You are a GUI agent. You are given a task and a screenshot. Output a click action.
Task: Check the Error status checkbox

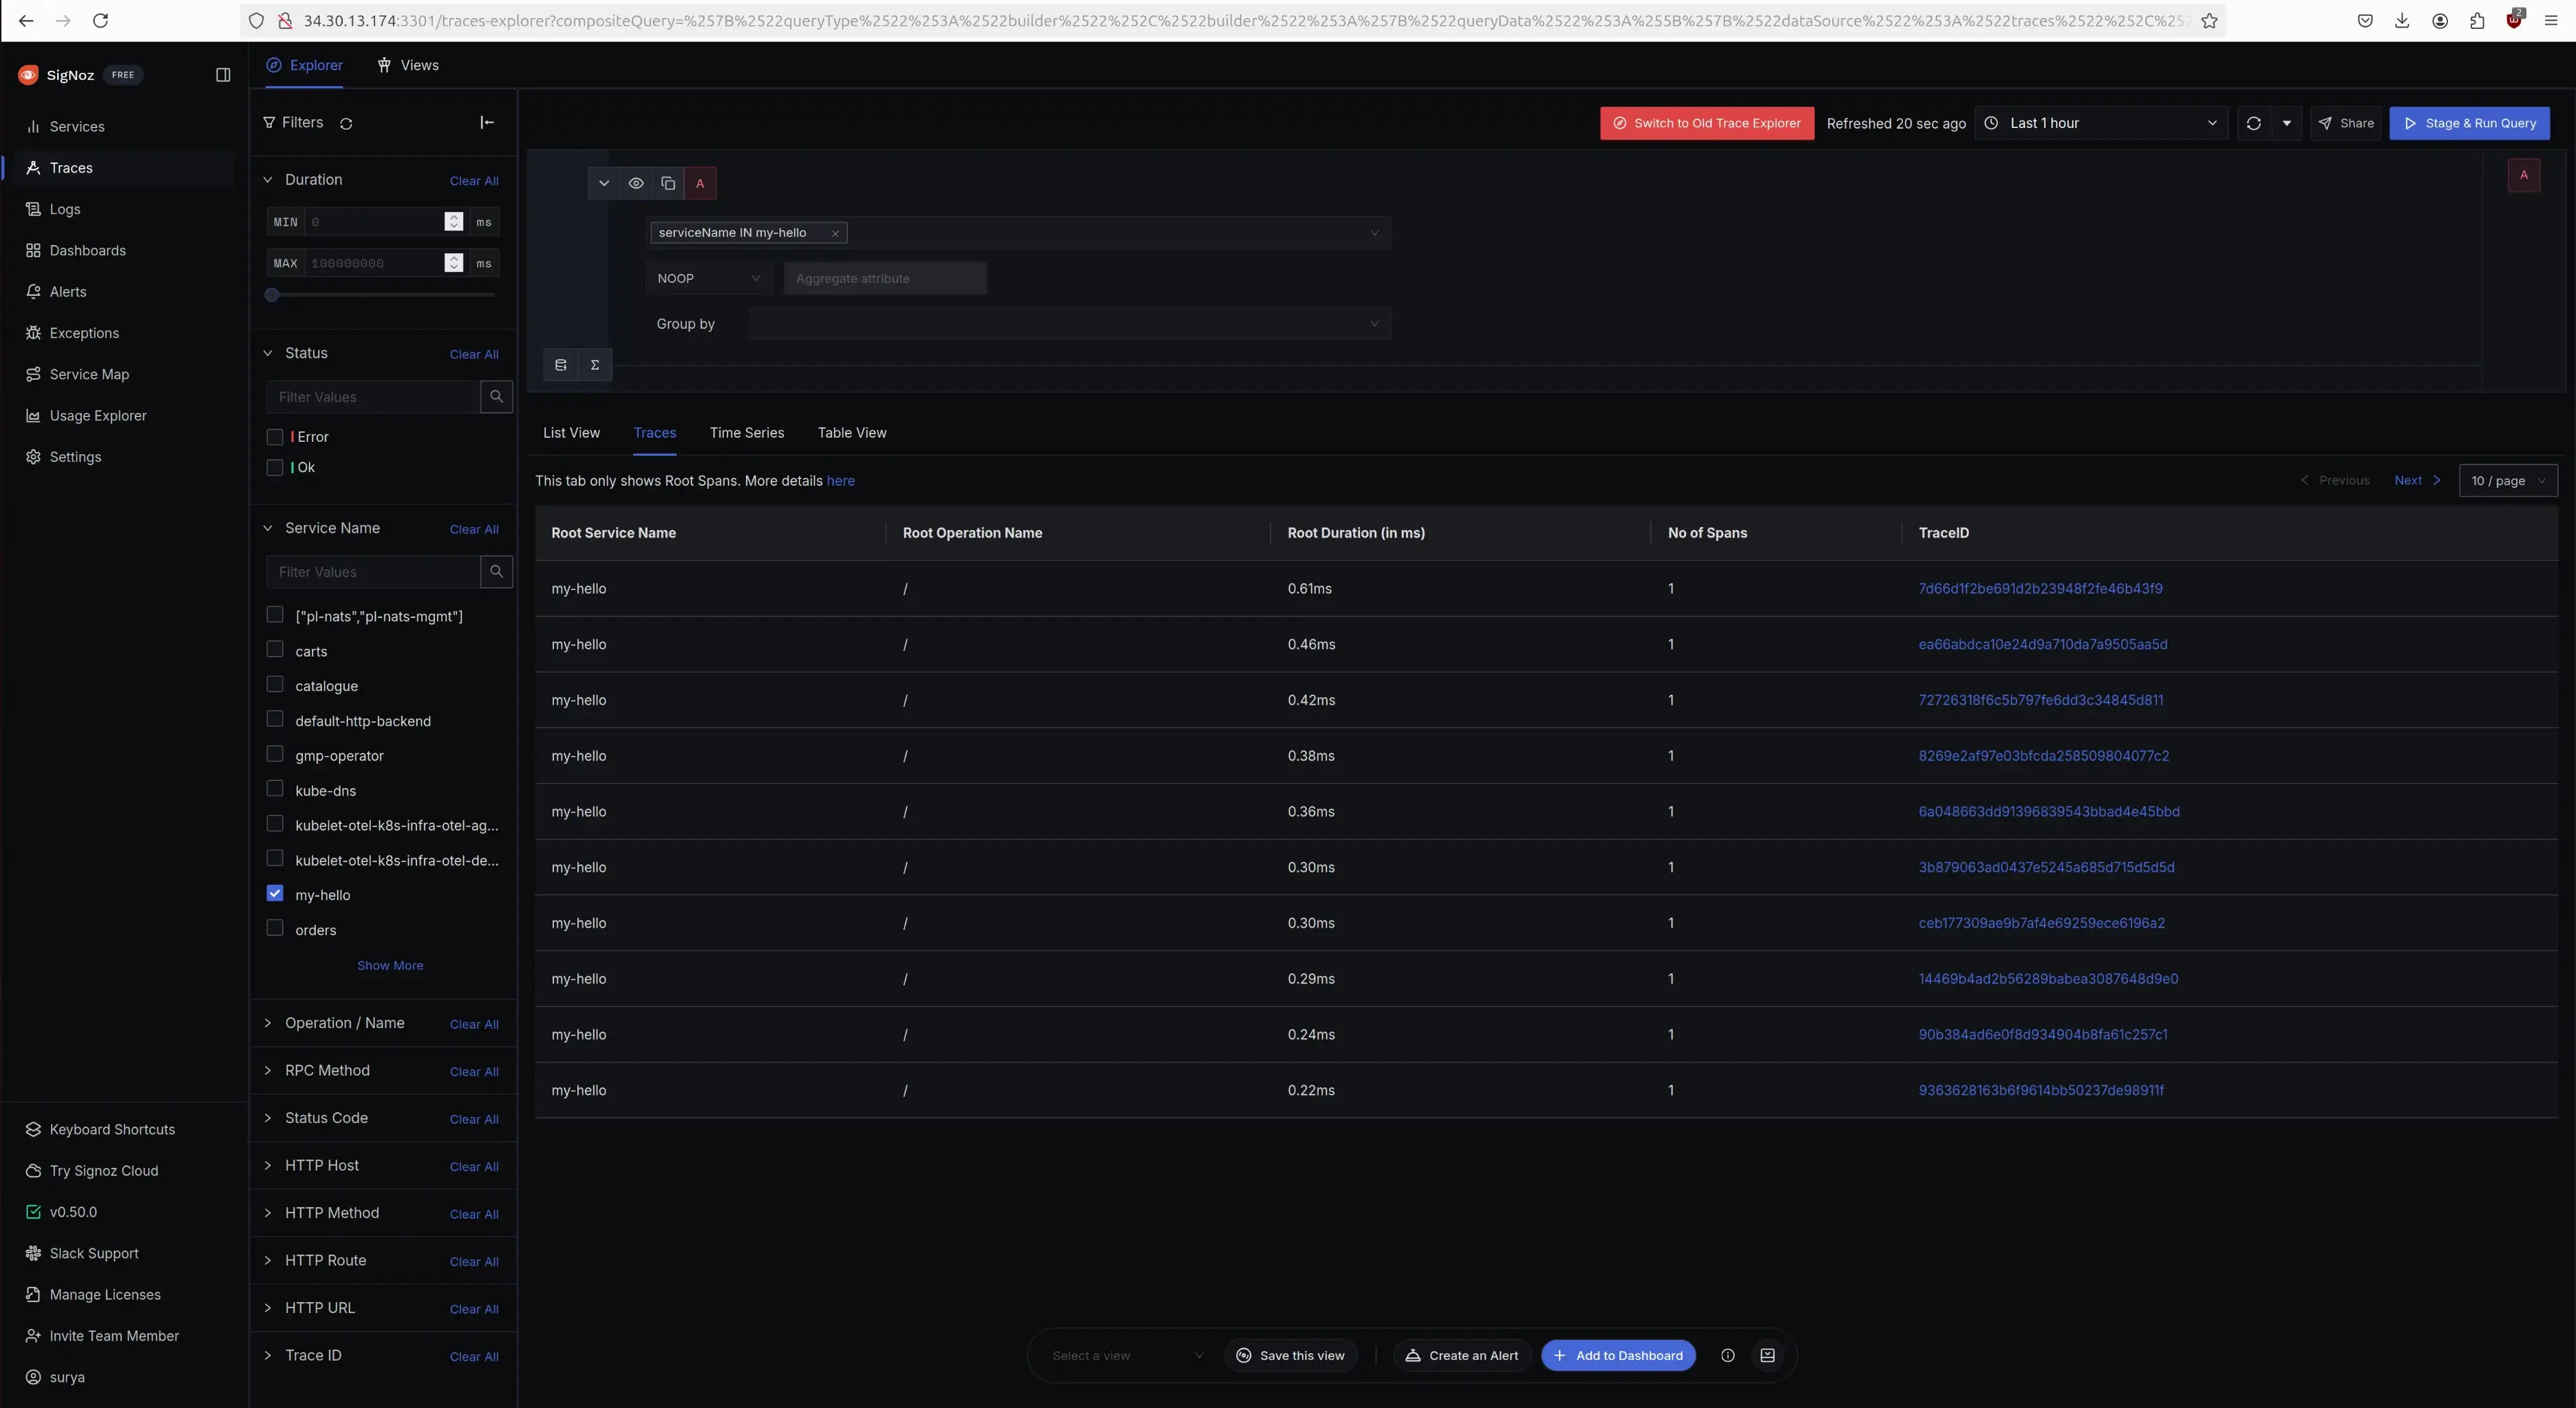[275, 437]
